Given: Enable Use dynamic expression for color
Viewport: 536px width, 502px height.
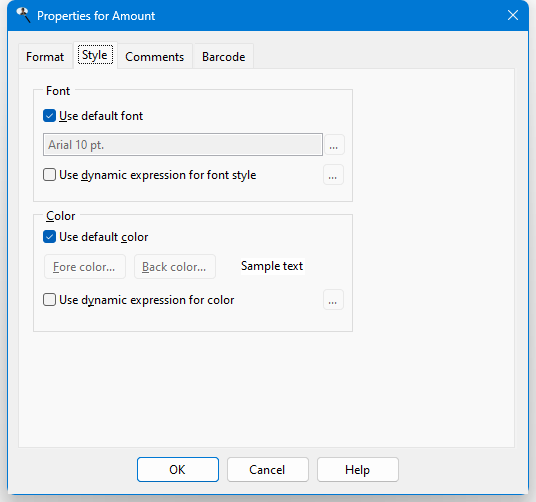Looking at the screenshot, I should tap(50, 300).
